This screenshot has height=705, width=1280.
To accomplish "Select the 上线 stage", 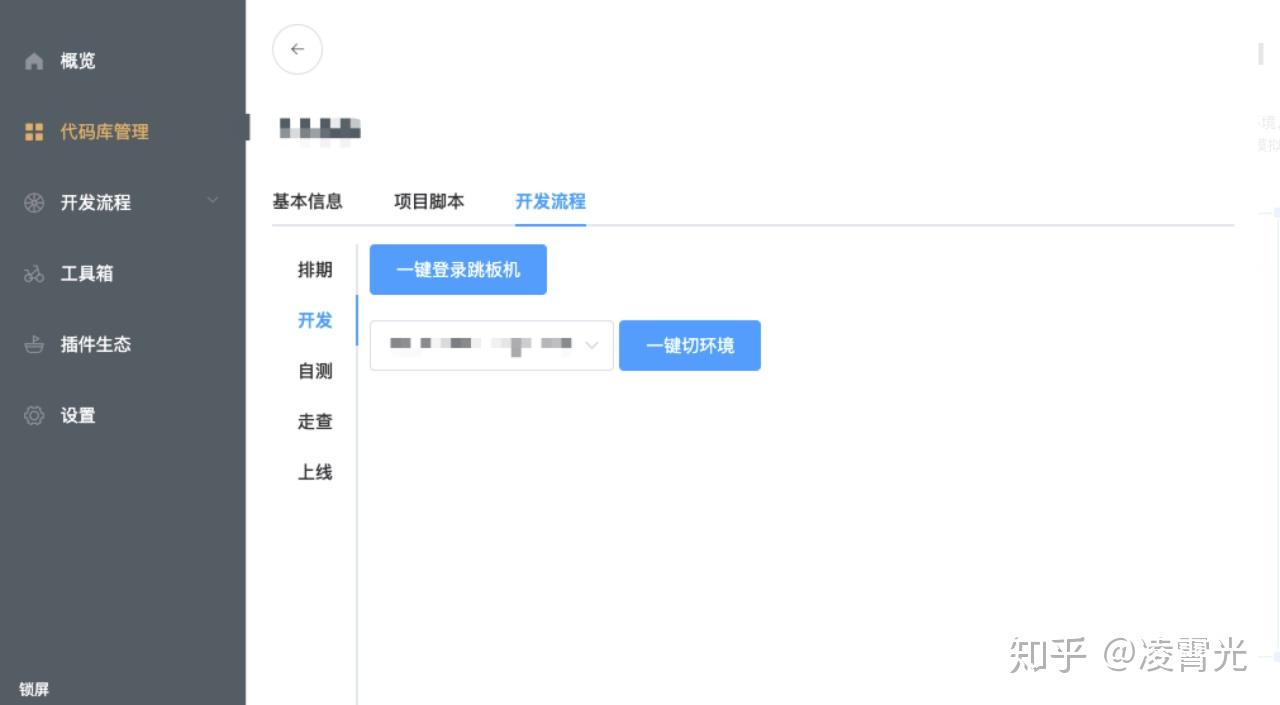I will 315,472.
